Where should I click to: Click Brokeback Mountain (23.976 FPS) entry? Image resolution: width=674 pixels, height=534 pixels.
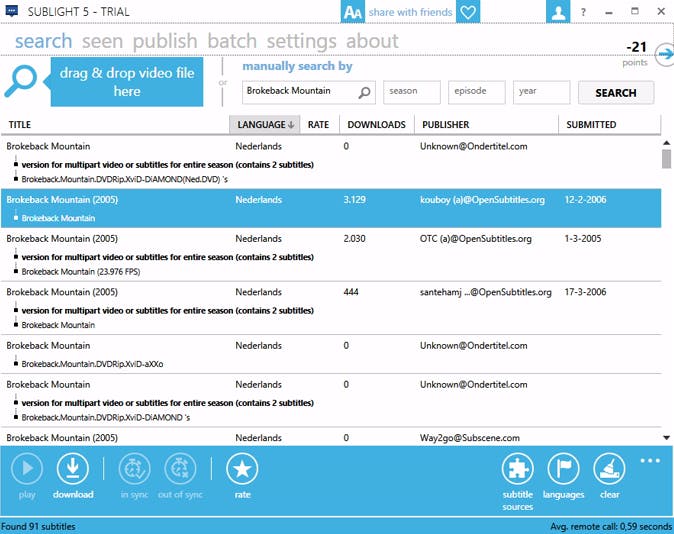(x=81, y=272)
